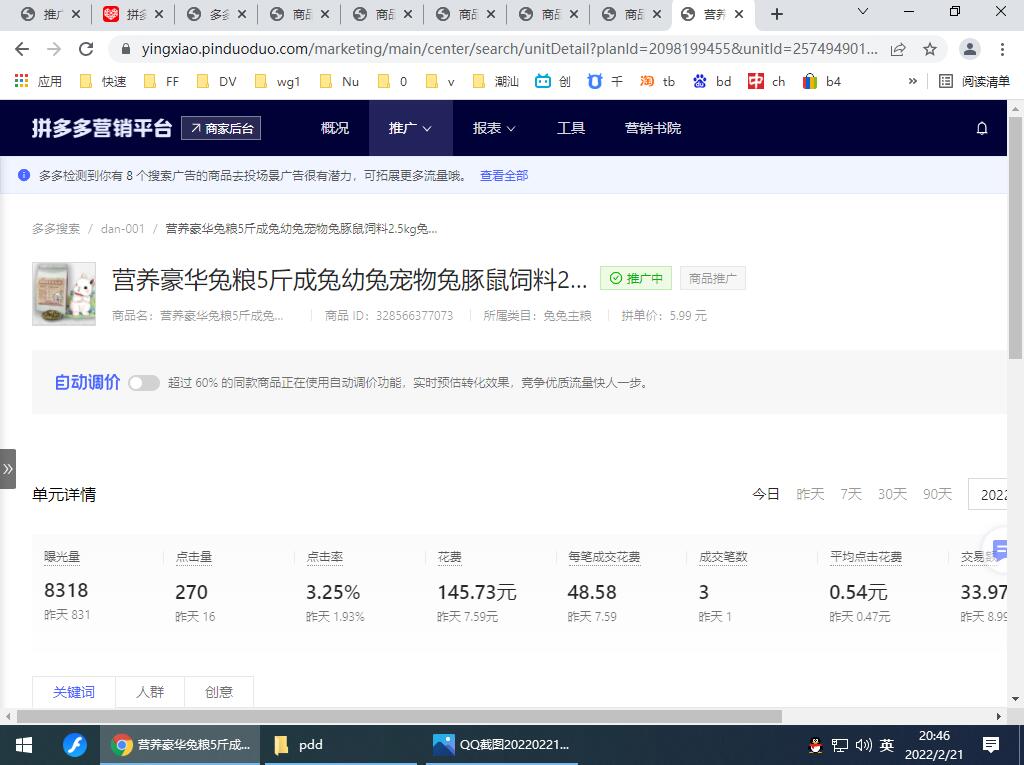Open the Windows notification center
1024x765 pixels.
click(991, 745)
